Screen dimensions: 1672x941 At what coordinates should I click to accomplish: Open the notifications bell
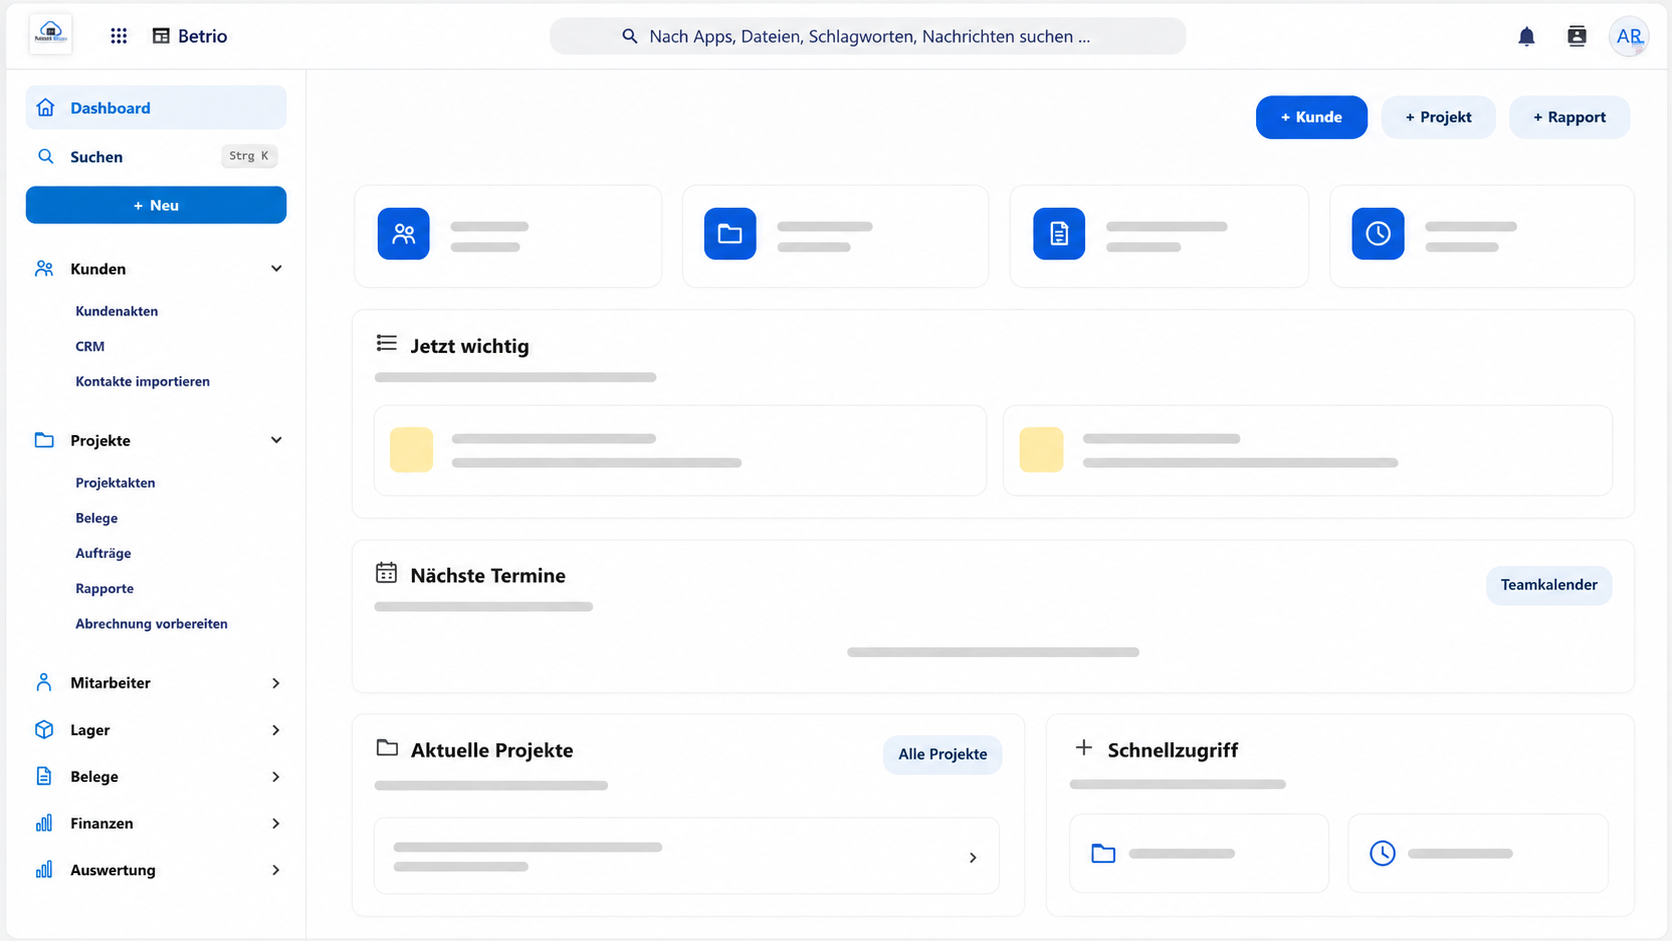tap(1526, 37)
